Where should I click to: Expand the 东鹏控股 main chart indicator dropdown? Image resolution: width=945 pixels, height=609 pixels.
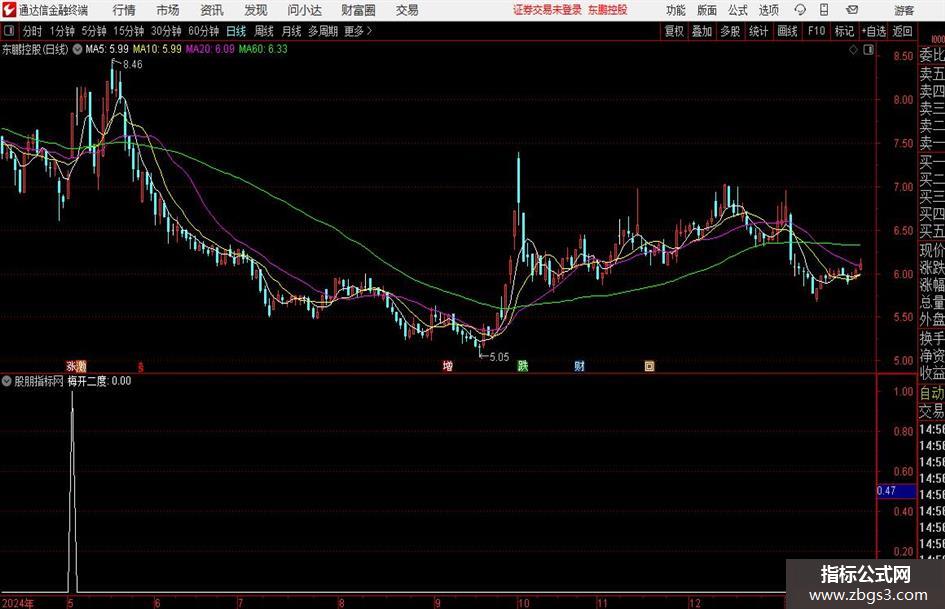pyautogui.click(x=77, y=49)
